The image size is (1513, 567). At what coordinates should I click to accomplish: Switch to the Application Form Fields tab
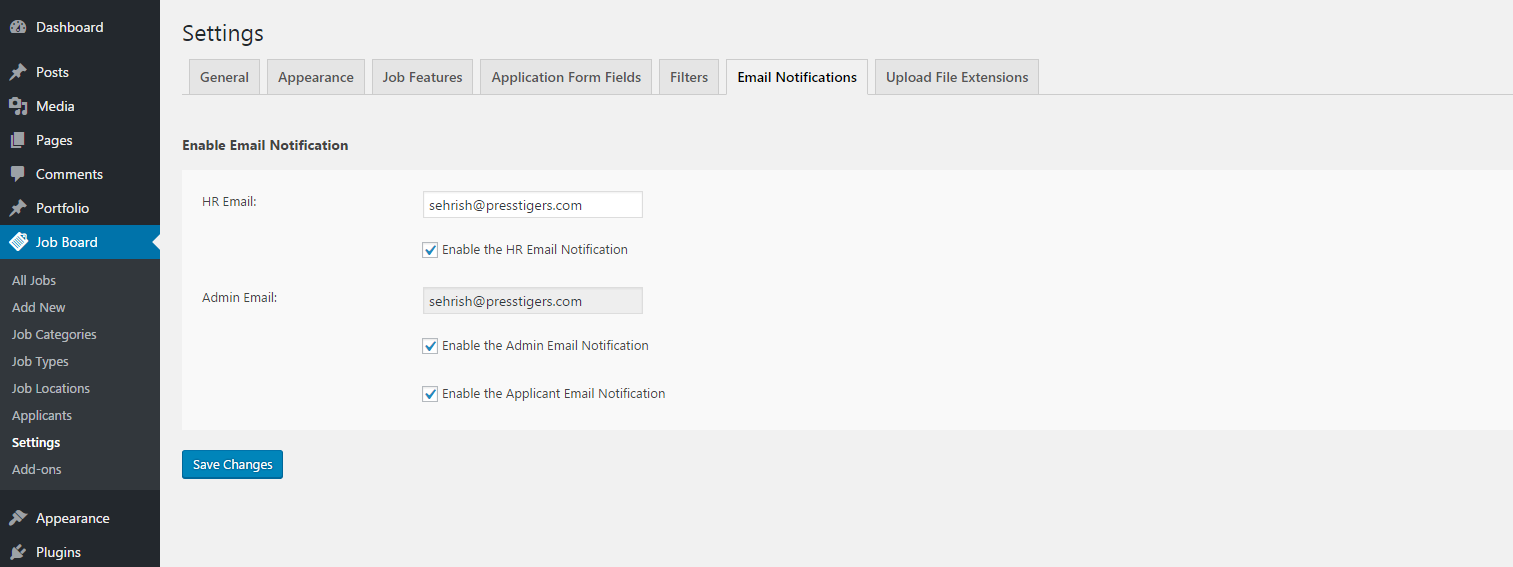pyautogui.click(x=566, y=77)
